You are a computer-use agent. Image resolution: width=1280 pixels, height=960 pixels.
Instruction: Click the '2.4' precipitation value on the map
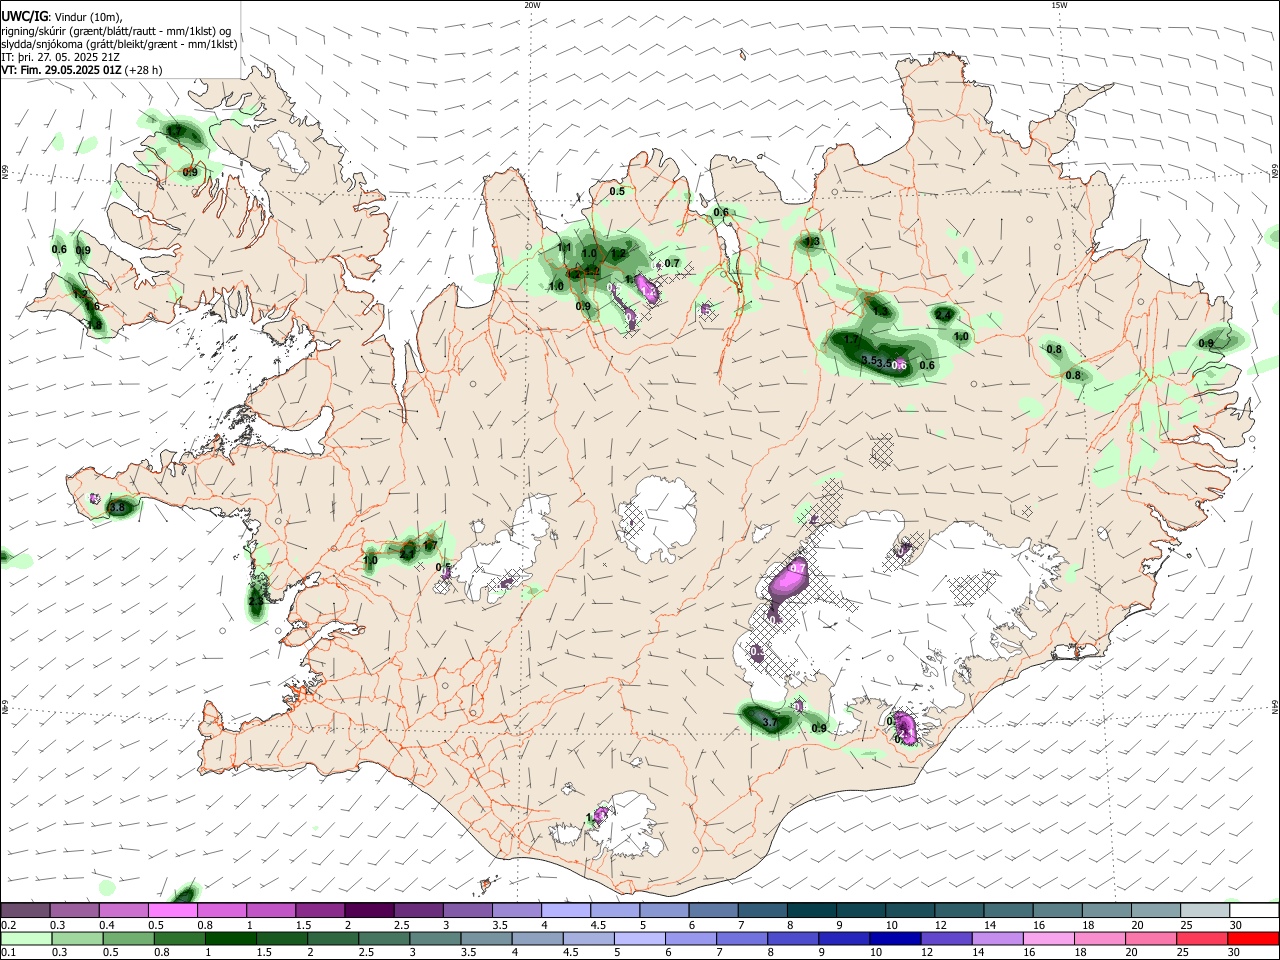[x=944, y=315]
